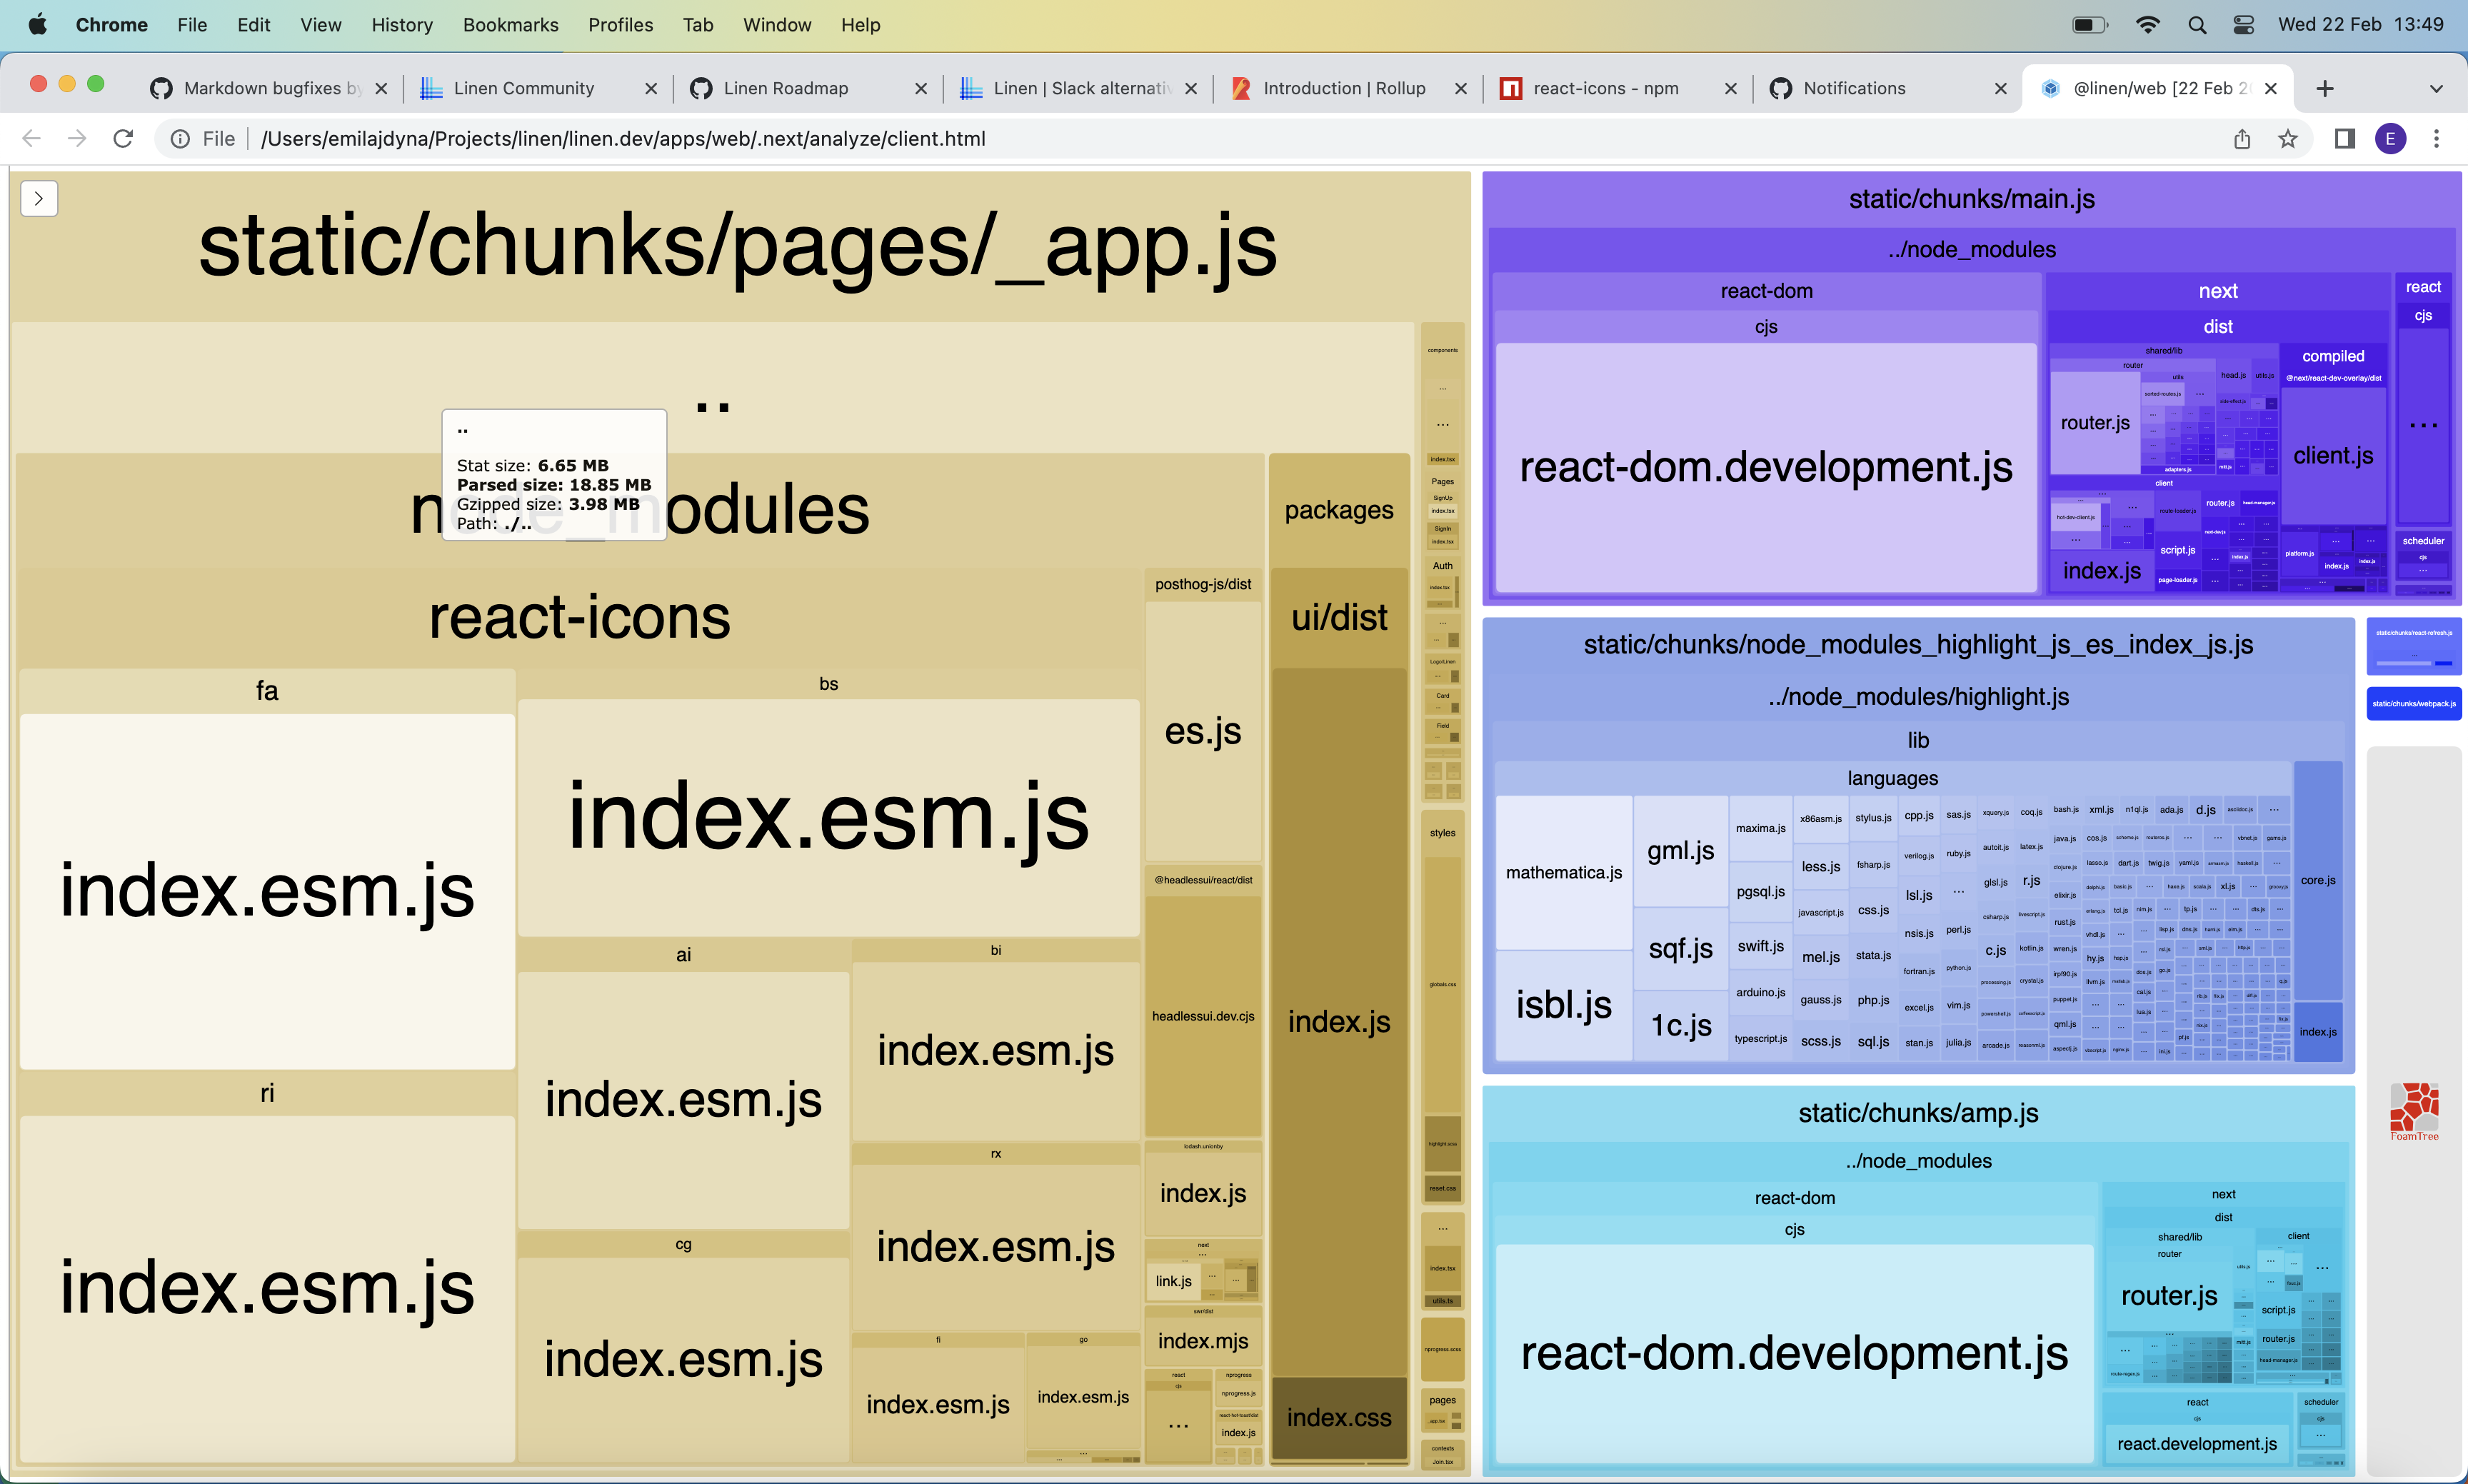The image size is (2468, 1484).
Task: Toggle the Chrome side panel icon
Action: pyautogui.click(x=2344, y=139)
